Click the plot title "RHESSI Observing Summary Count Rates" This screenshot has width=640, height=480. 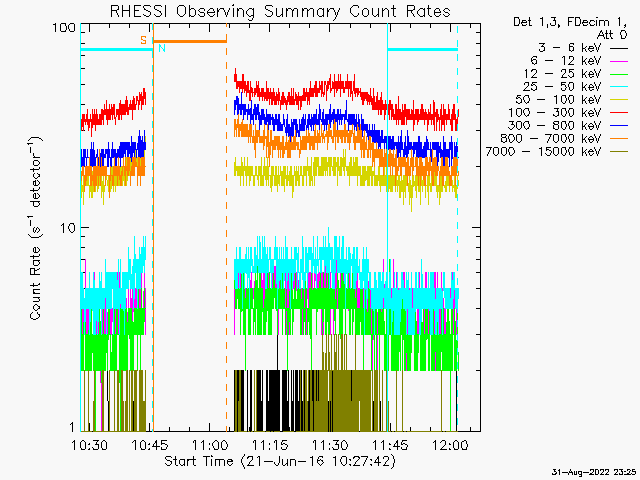pyautogui.click(x=280, y=11)
